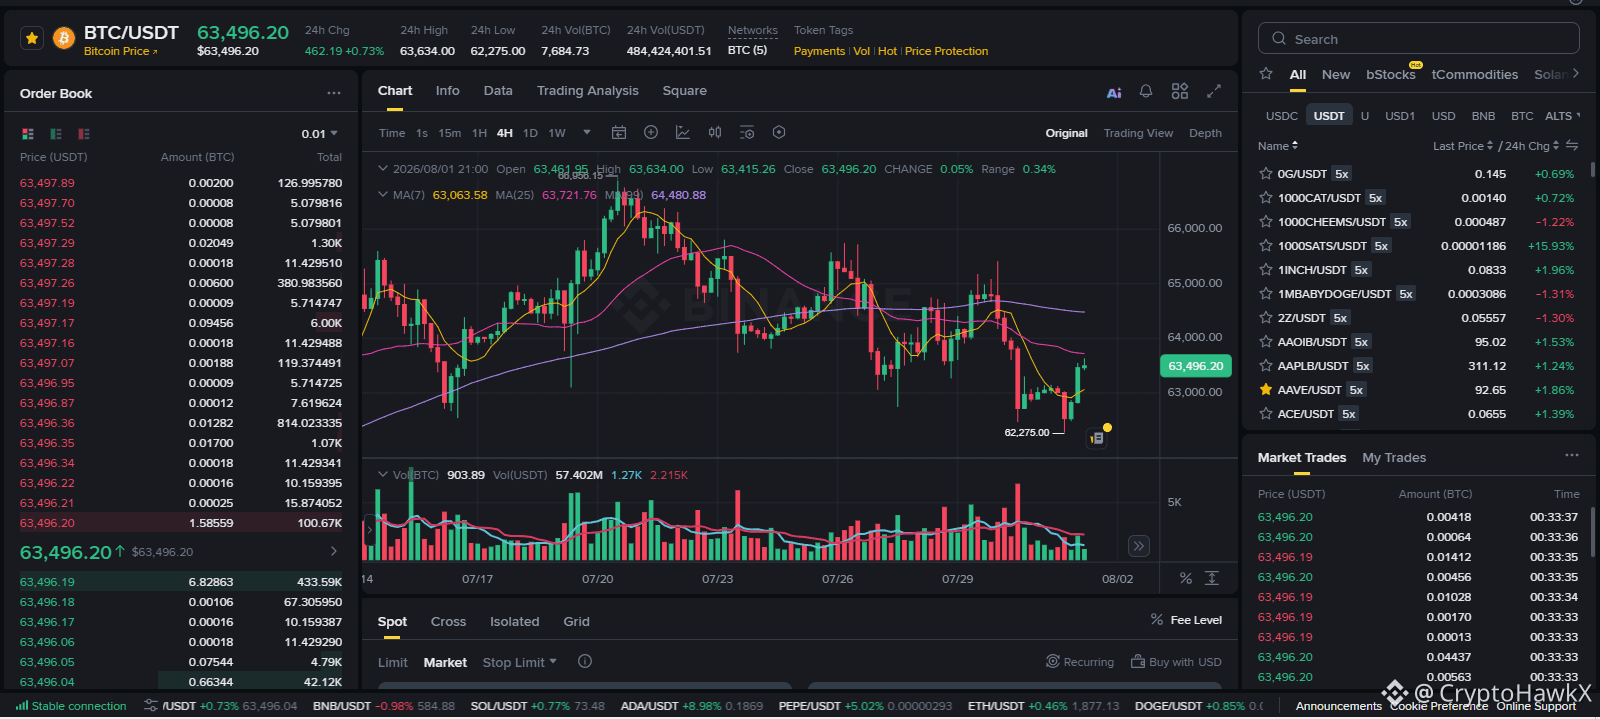Viewport: 1600px width, 719px height.
Task: Select 1D chart interval
Action: pos(530,133)
